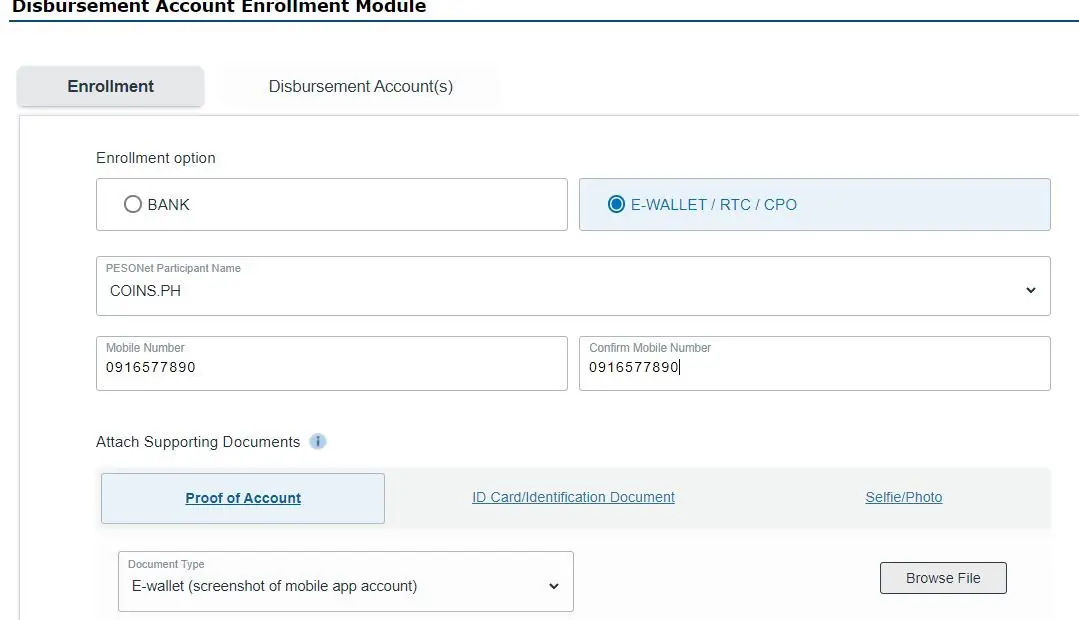Screen dimensions: 1079x620
Task: Select the BANK radio button
Action: (x=133, y=204)
